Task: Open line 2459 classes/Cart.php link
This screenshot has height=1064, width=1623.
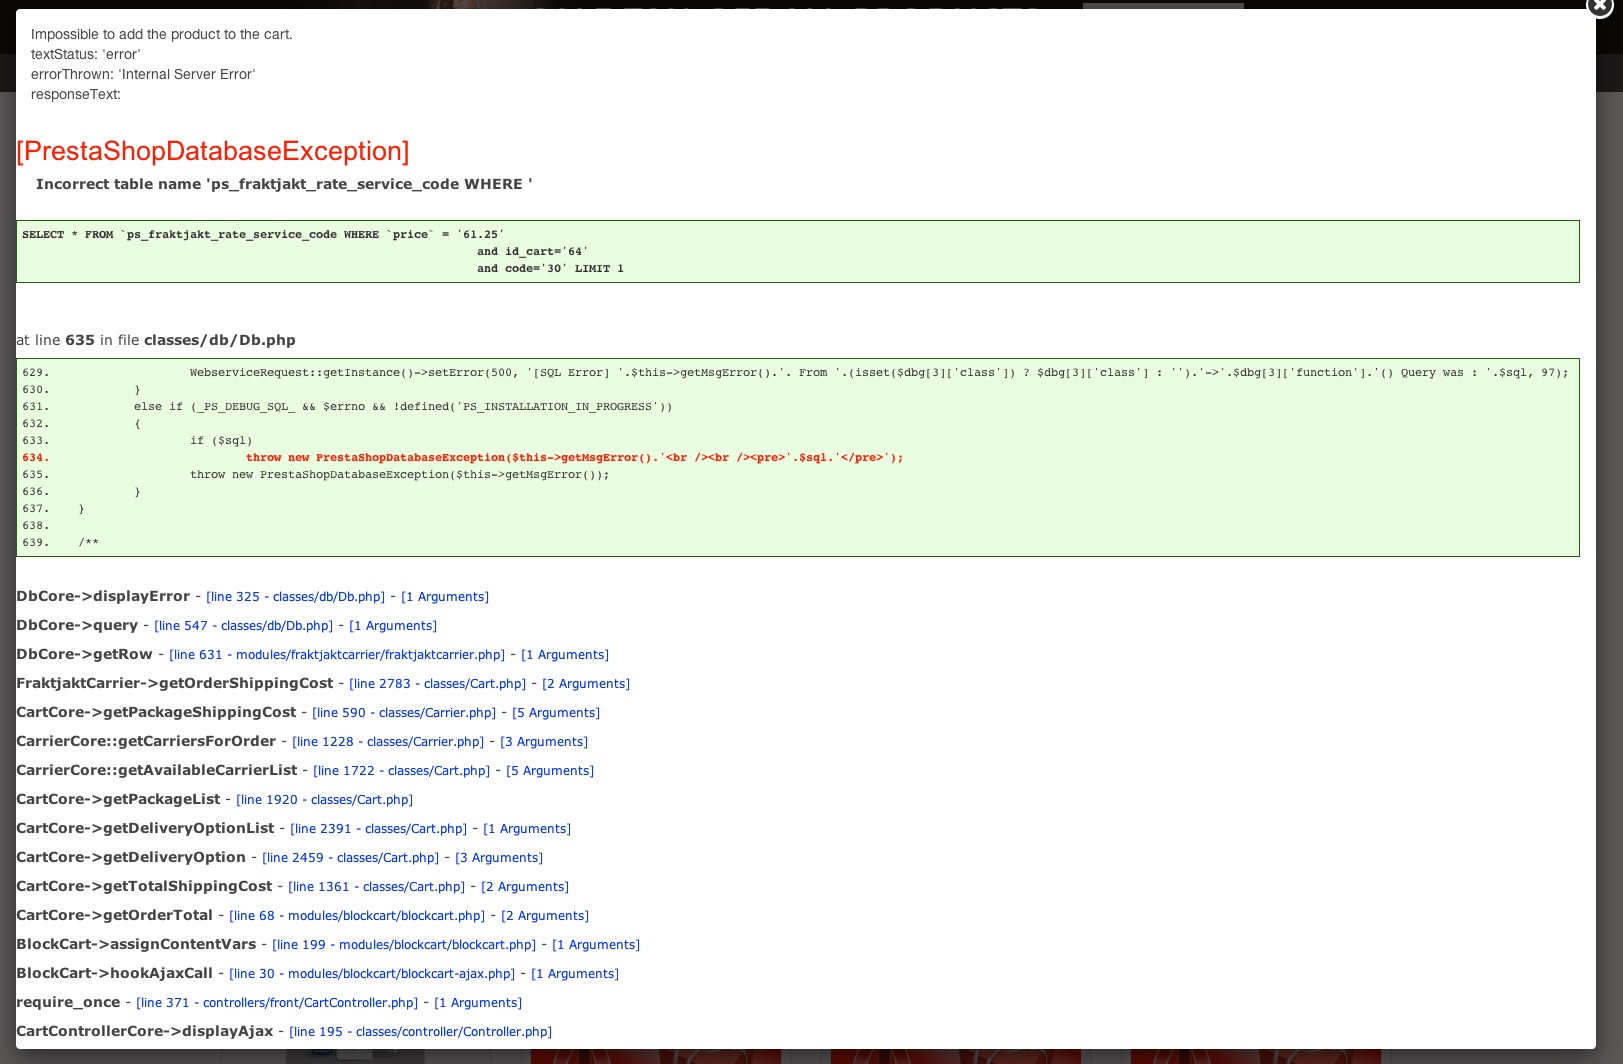Action: [x=350, y=858]
